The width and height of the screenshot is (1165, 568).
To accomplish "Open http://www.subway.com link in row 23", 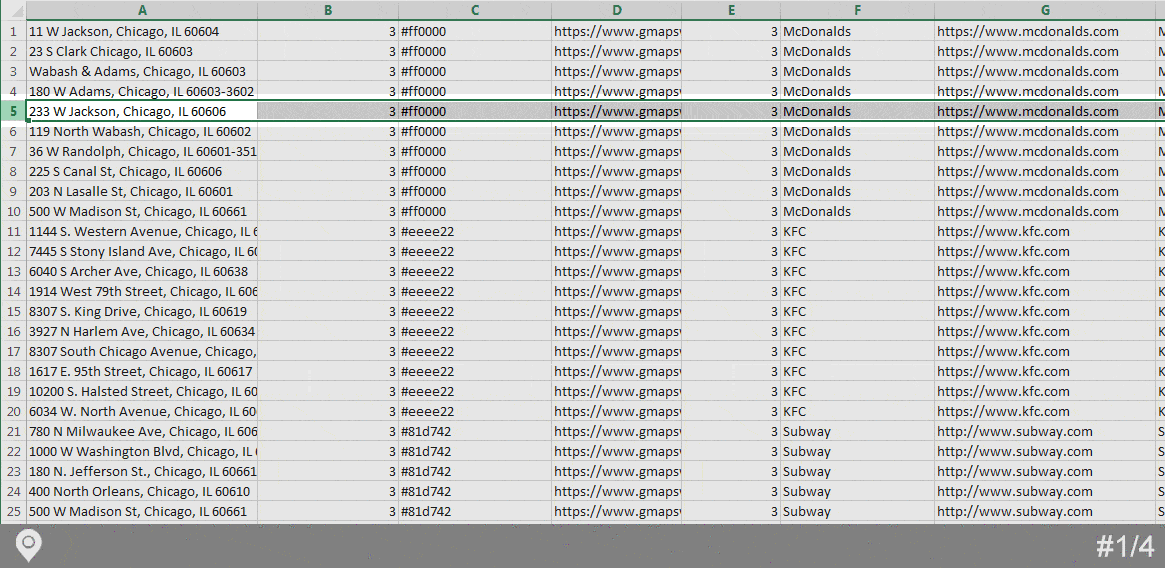I will pos(1045,471).
